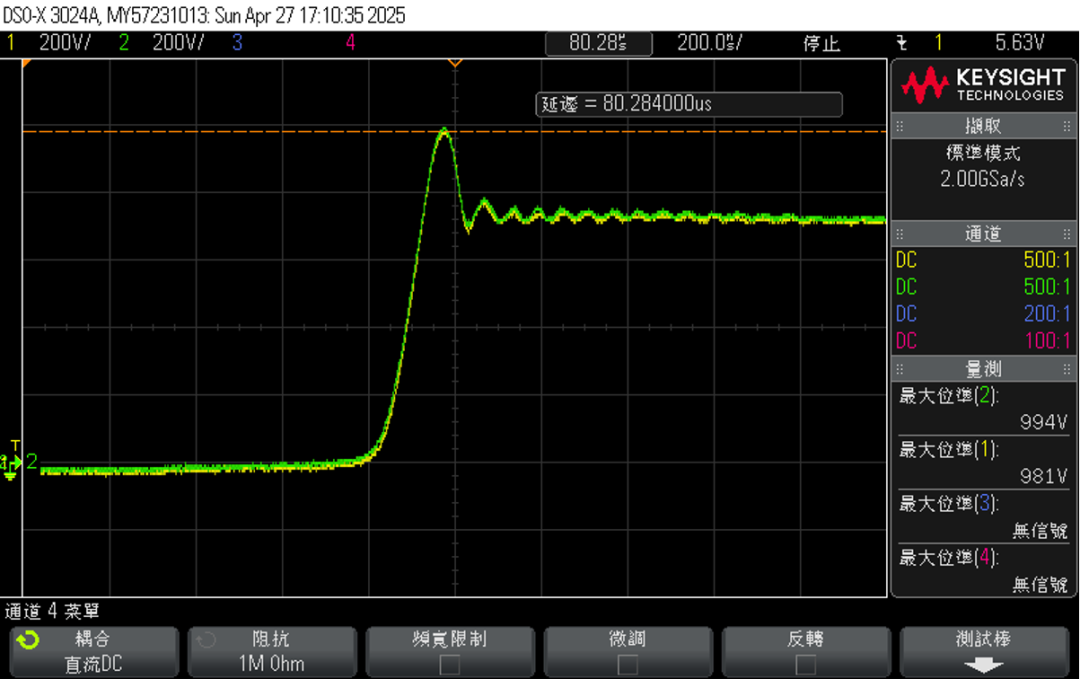This screenshot has width=1080, height=679.
Task: Click the 80.28µs delay value box
Action: (x=598, y=43)
